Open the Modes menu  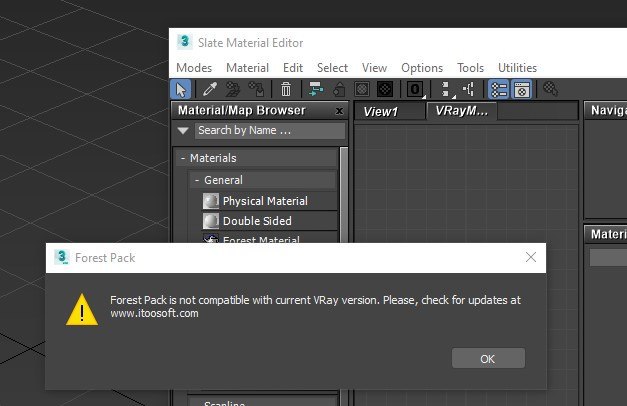tap(194, 68)
